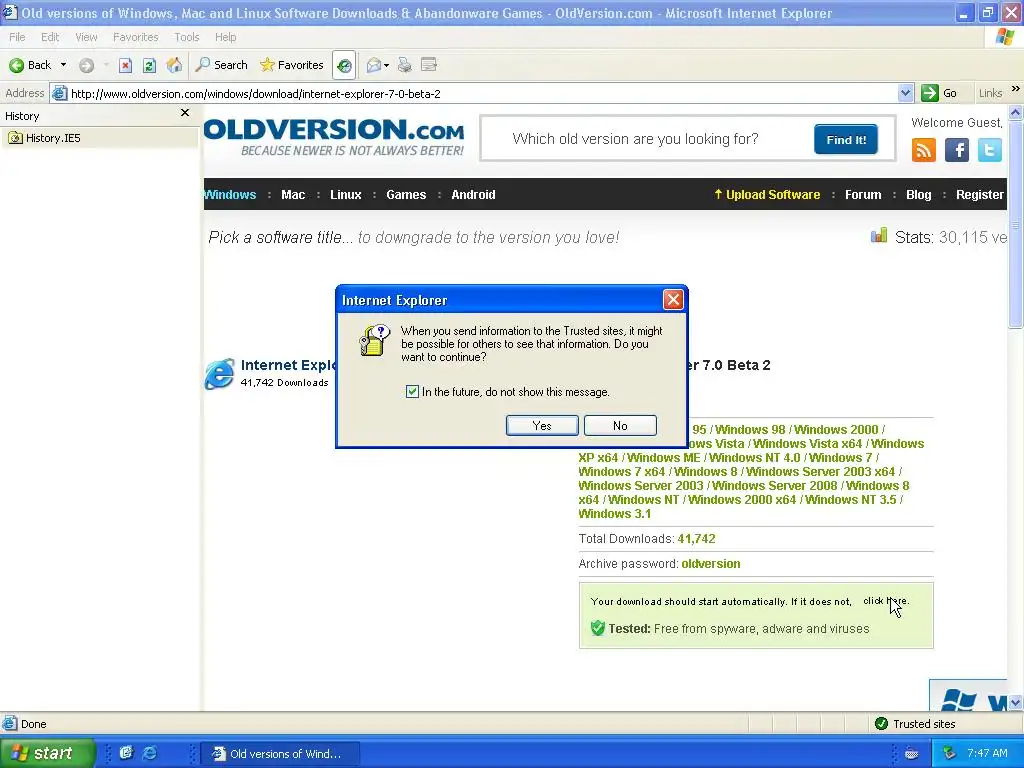Switch to the Windows tab
Screen dimensions: 1024x768
pyautogui.click(x=230, y=195)
